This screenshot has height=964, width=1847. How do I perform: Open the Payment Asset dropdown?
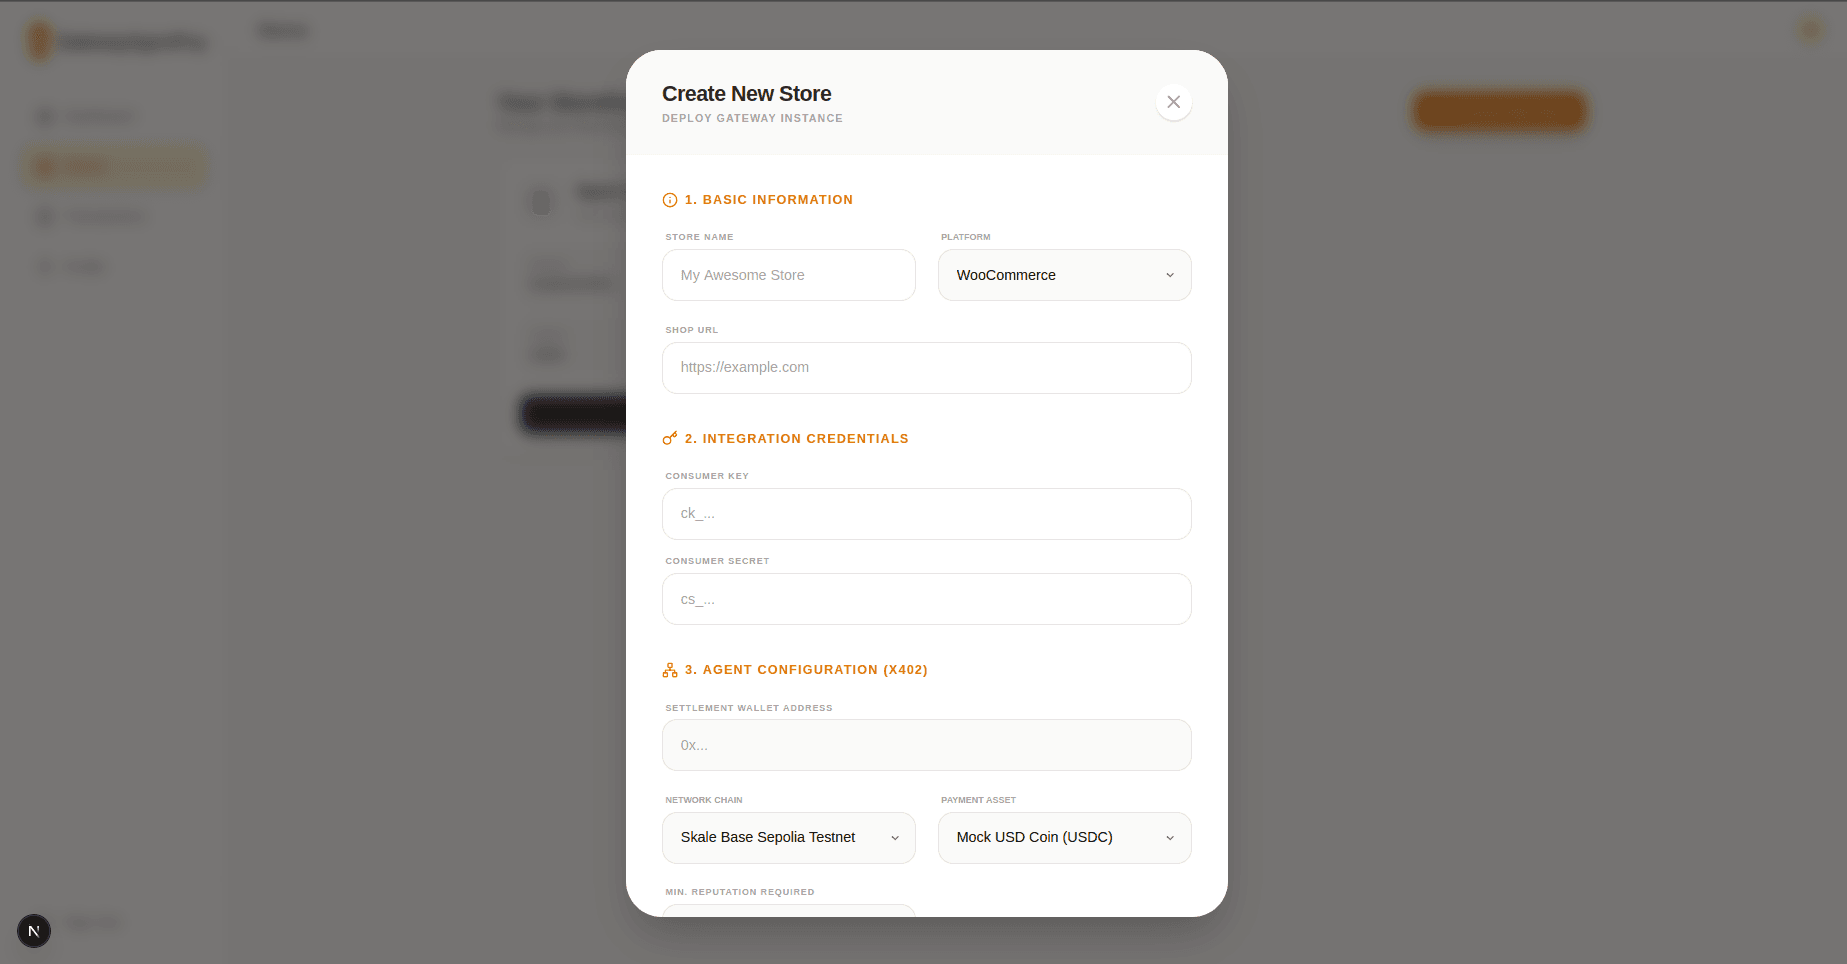coord(1063,837)
